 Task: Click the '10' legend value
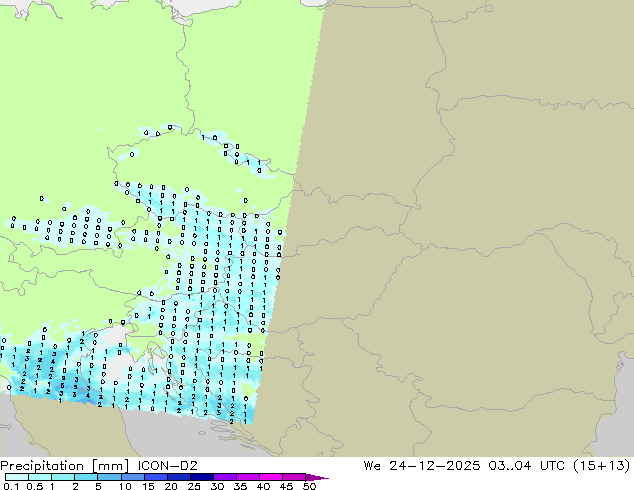(x=125, y=486)
